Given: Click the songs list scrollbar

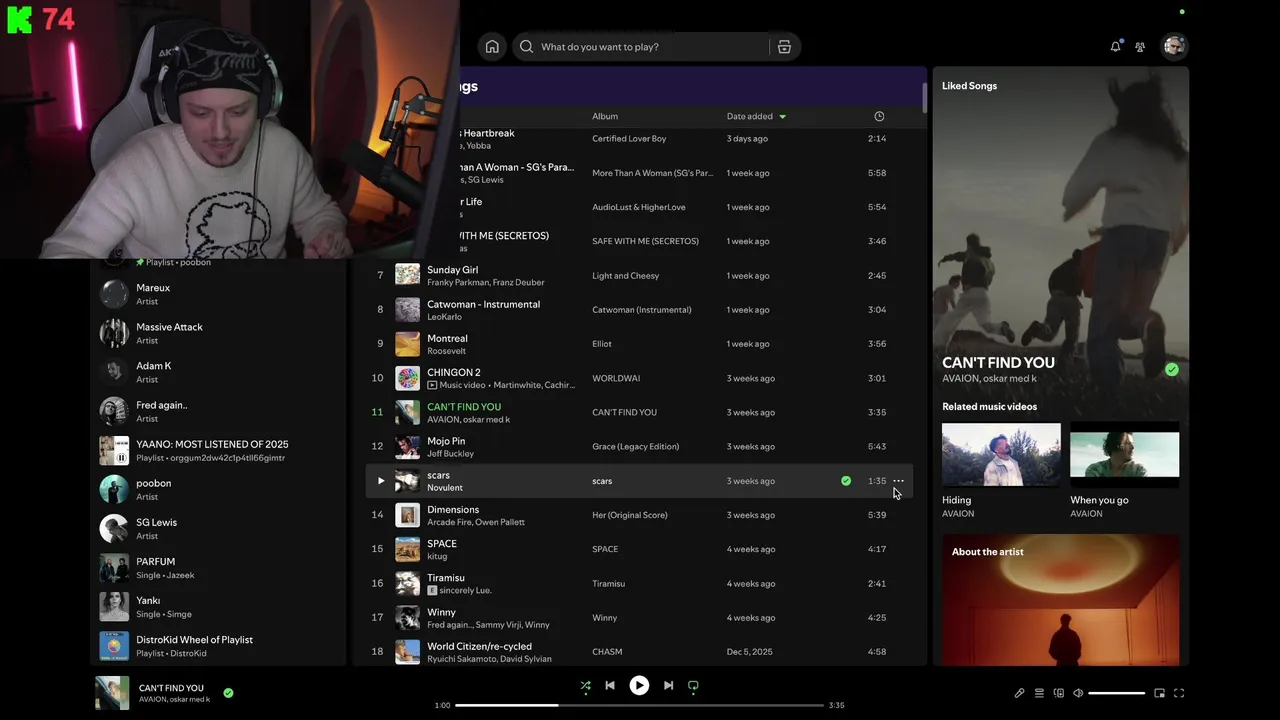Looking at the screenshot, I should tap(925, 97).
